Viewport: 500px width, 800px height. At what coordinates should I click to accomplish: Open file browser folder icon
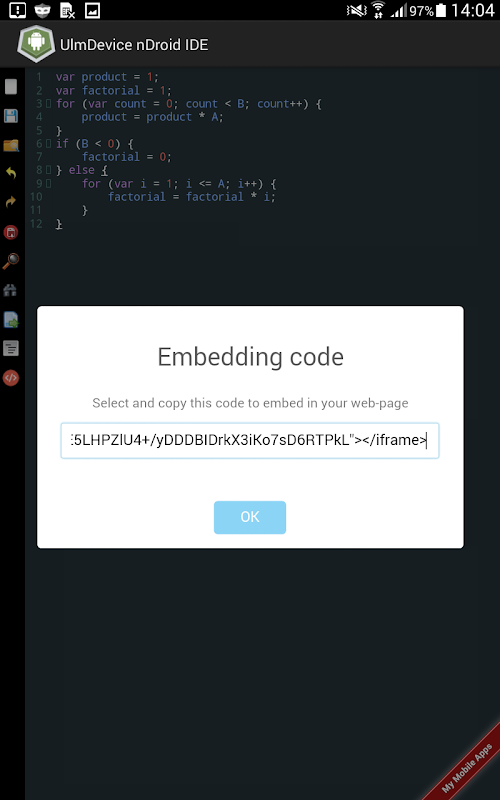pos(11,145)
